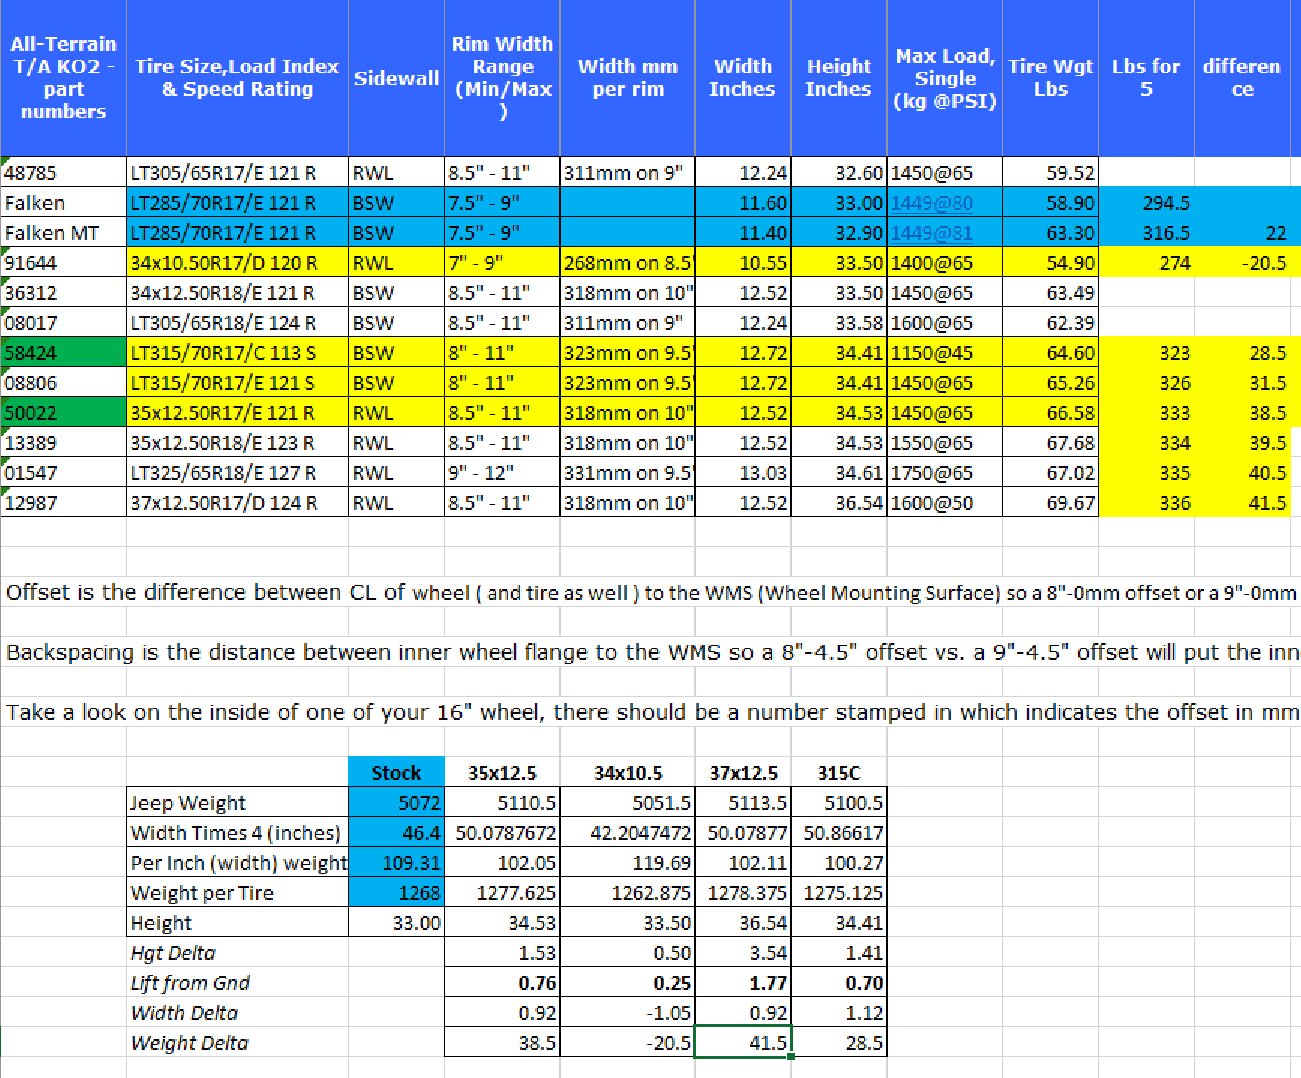Select width cell 13.03
This screenshot has width=1301, height=1078.
pos(743,473)
